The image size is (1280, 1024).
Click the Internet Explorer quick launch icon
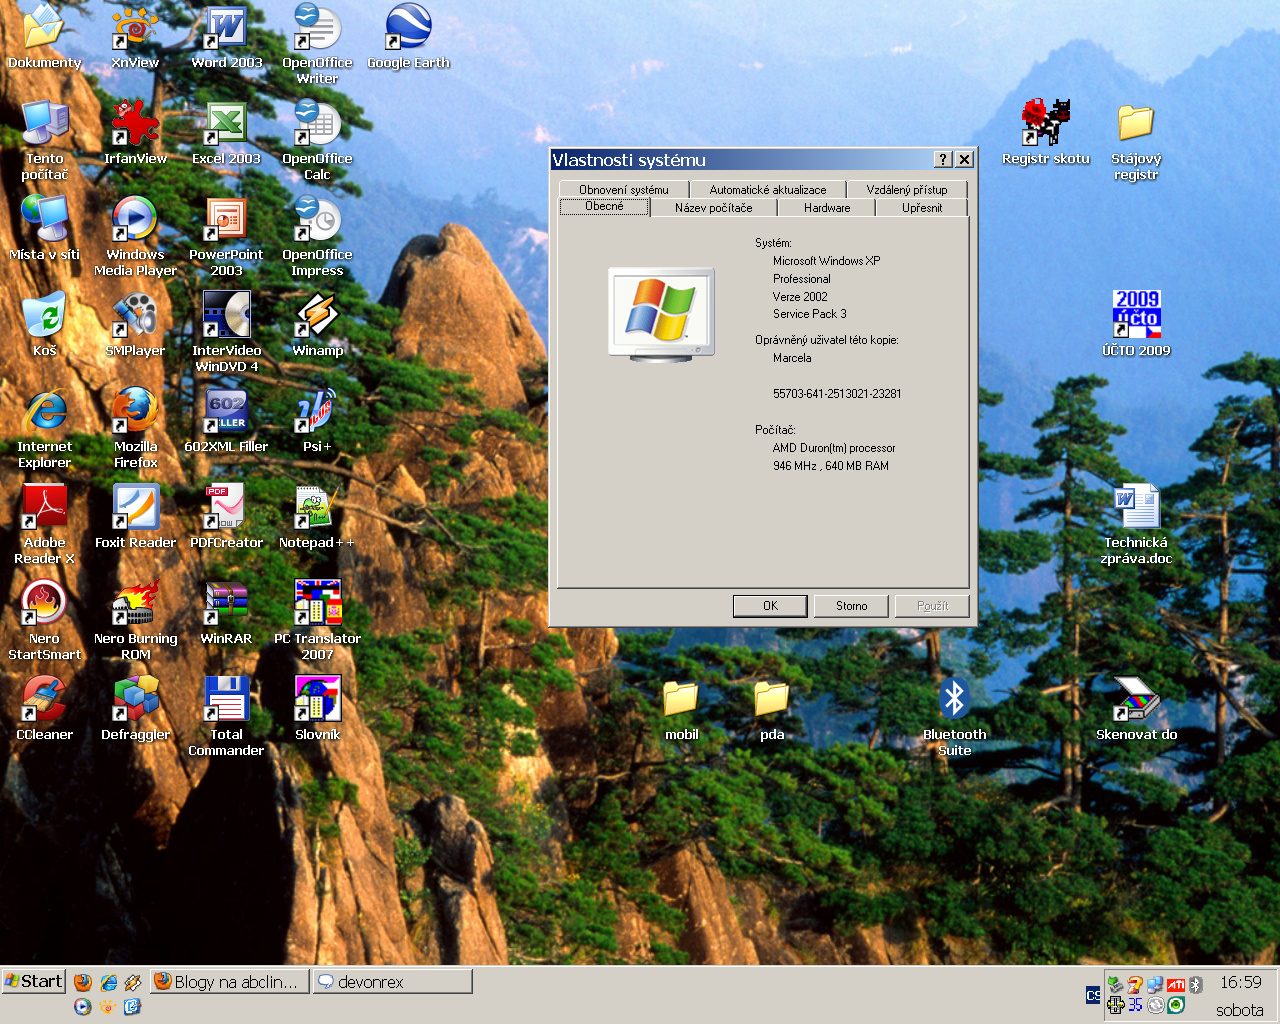(x=108, y=982)
